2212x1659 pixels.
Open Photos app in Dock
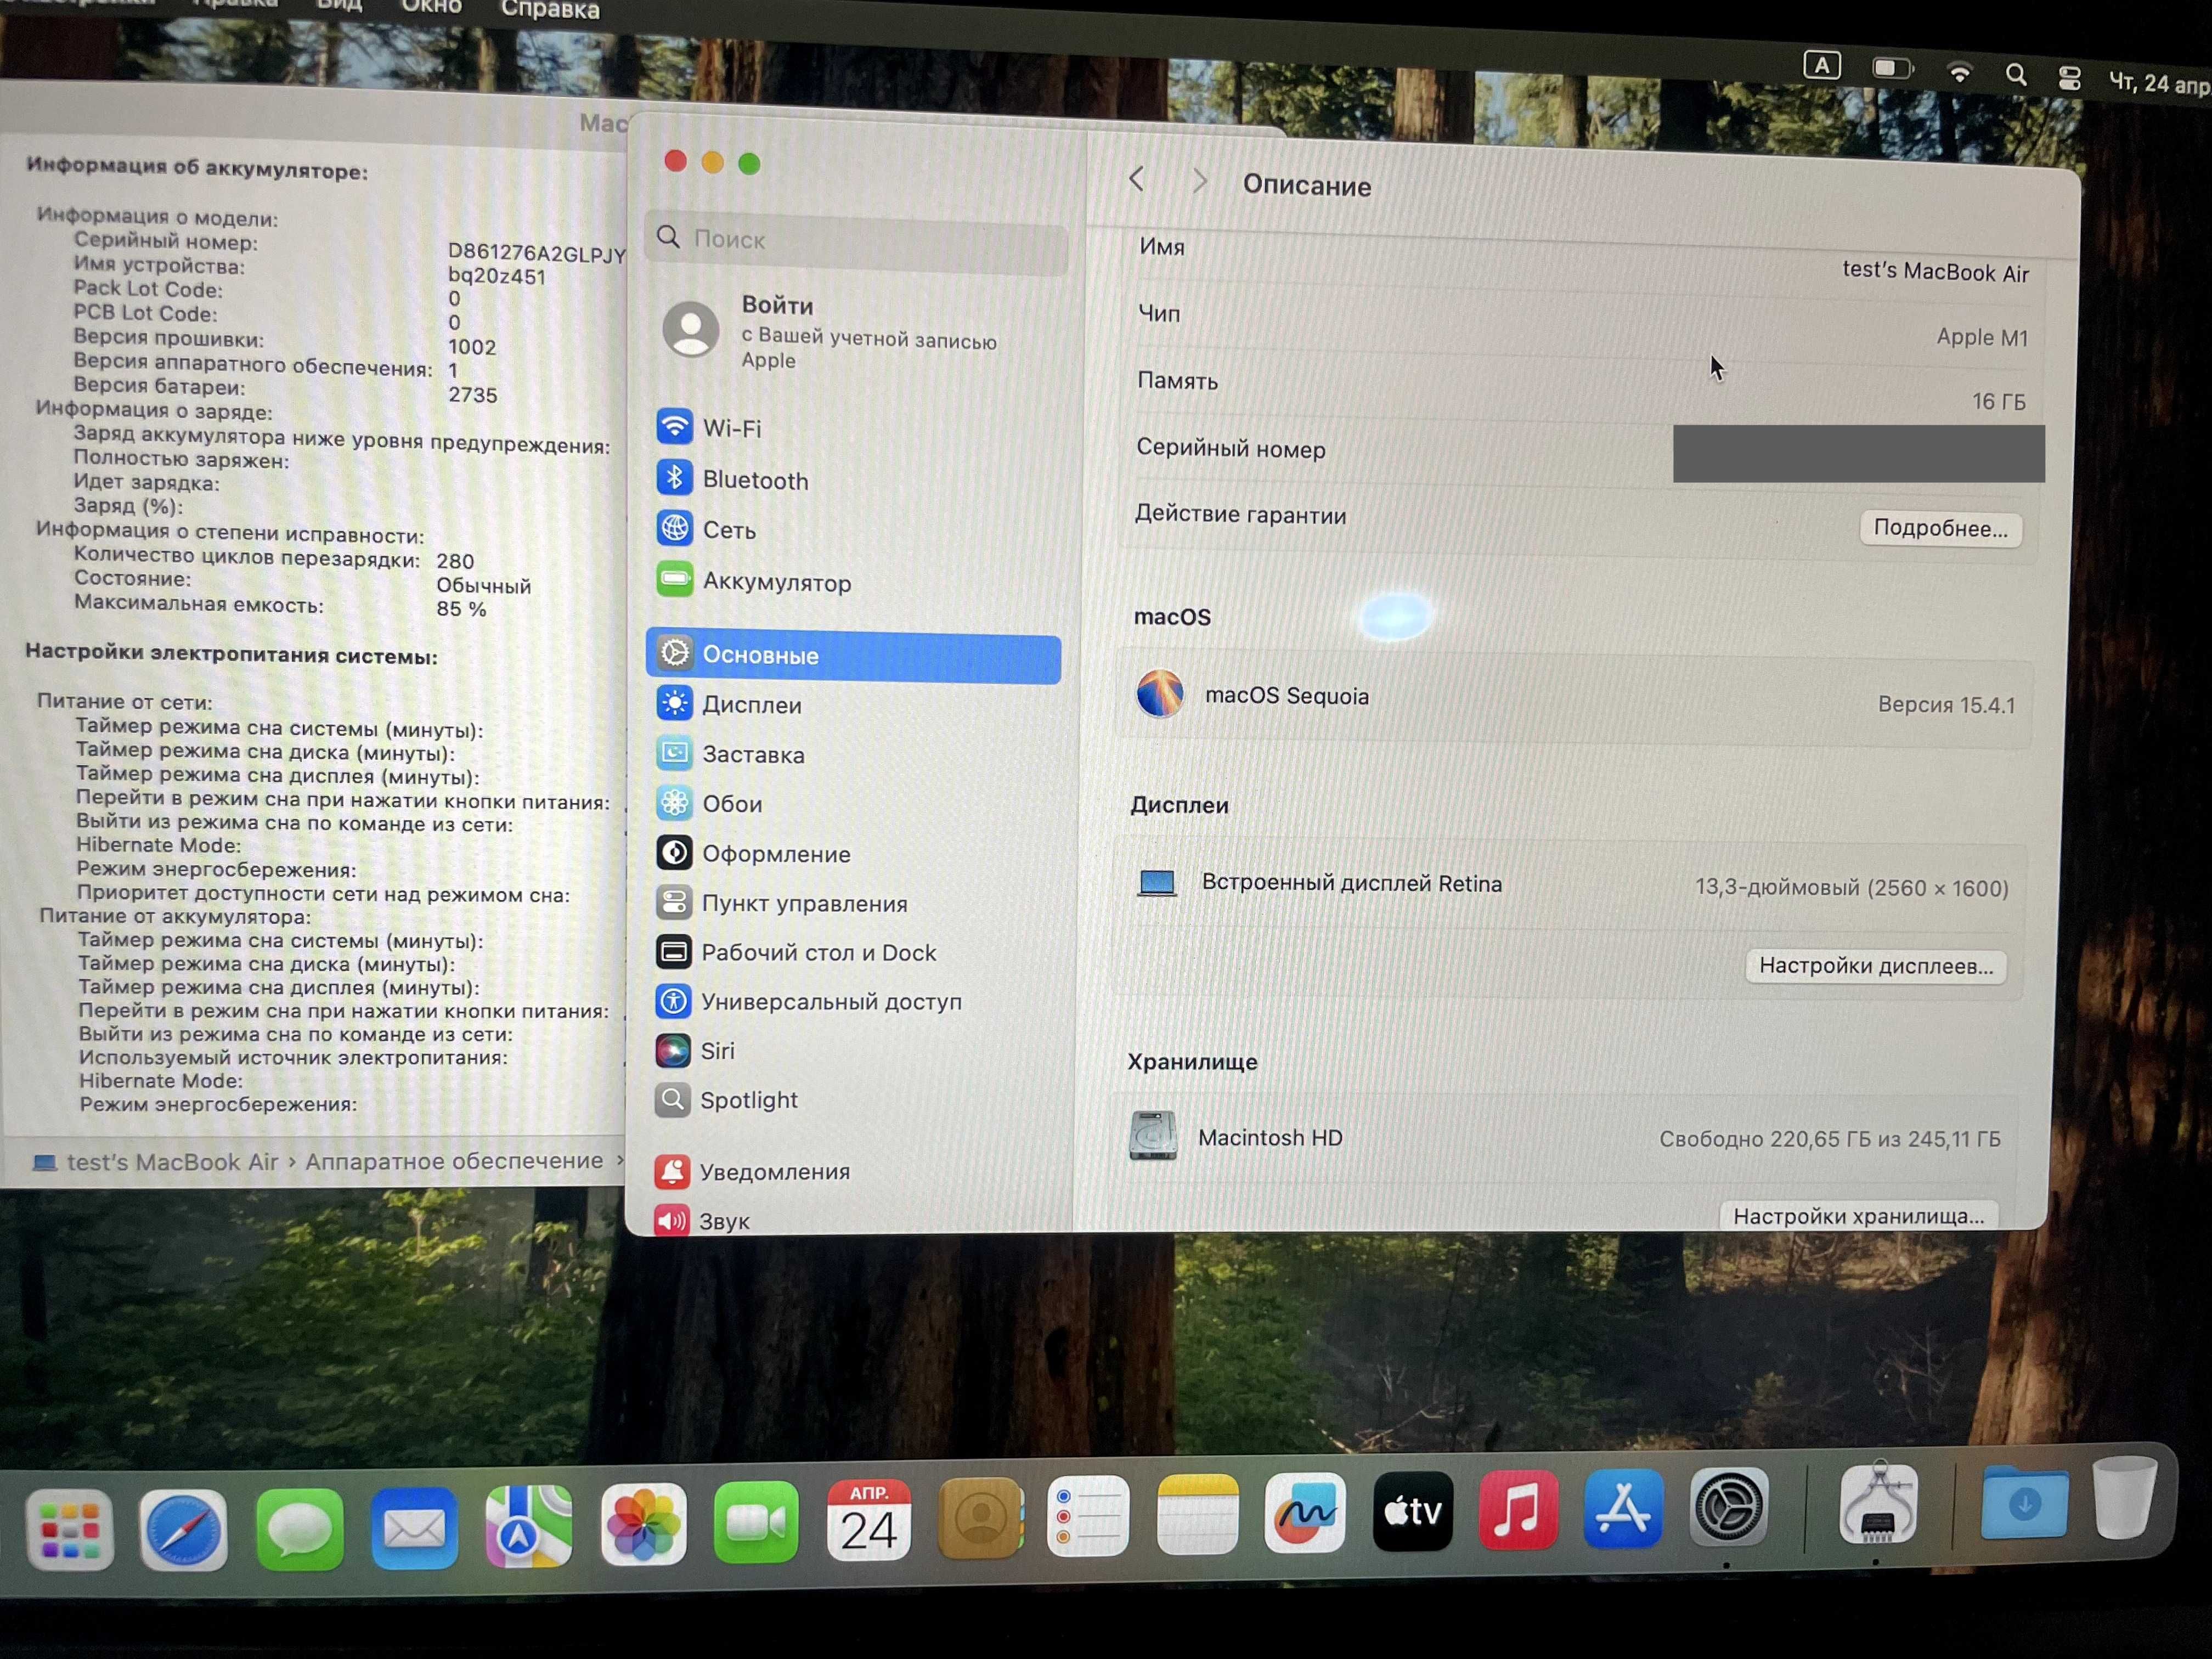pyautogui.click(x=643, y=1524)
